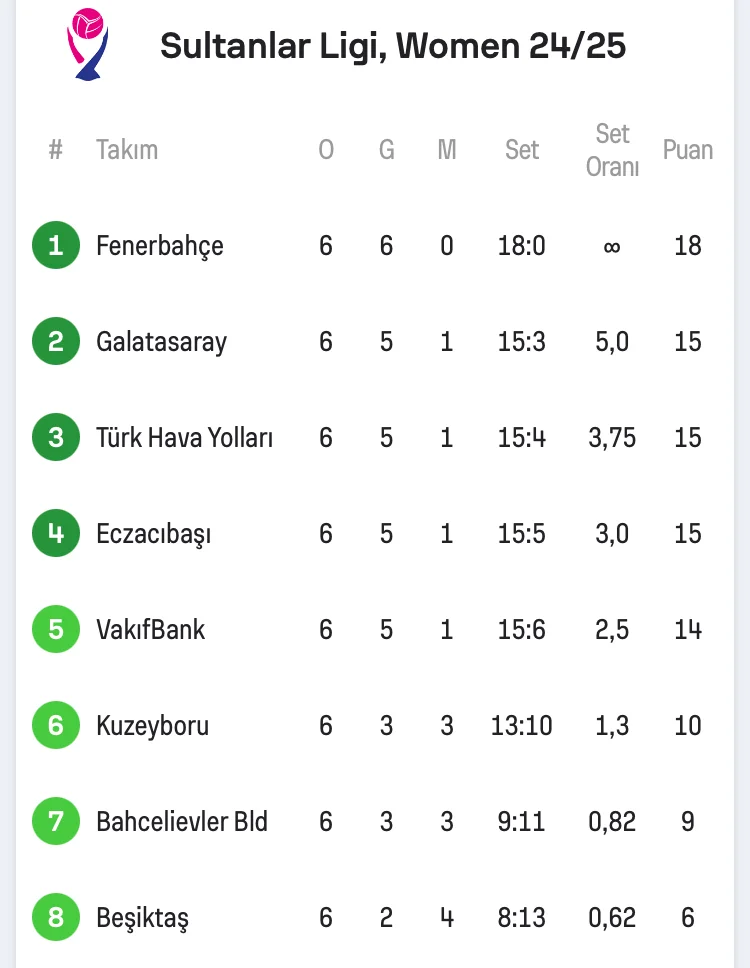Click the Bahcelievler Bld team name

click(x=182, y=822)
